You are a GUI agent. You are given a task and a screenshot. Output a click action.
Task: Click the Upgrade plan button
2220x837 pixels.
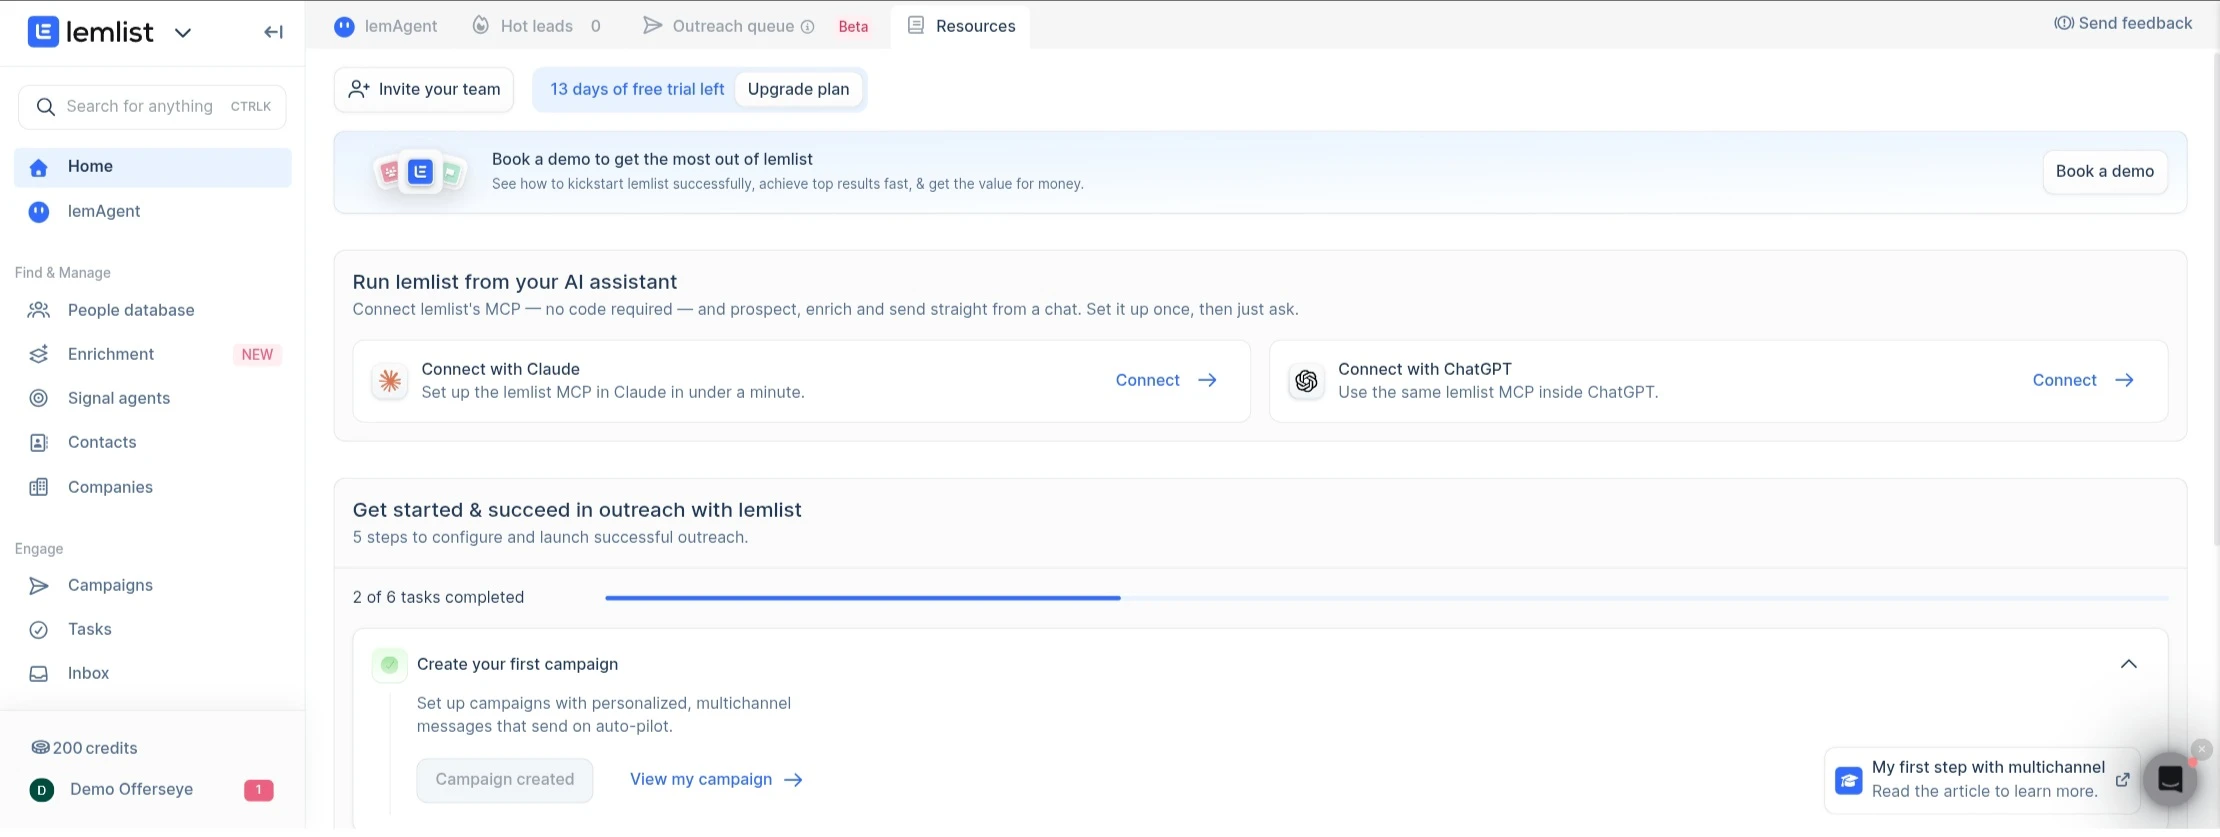(x=798, y=90)
